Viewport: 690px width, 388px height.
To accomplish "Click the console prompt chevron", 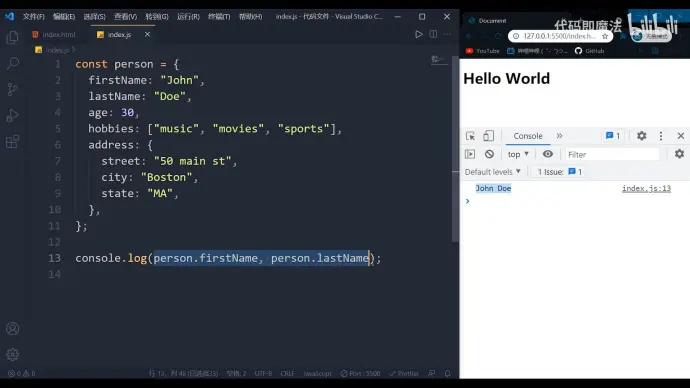I will pos(468,201).
